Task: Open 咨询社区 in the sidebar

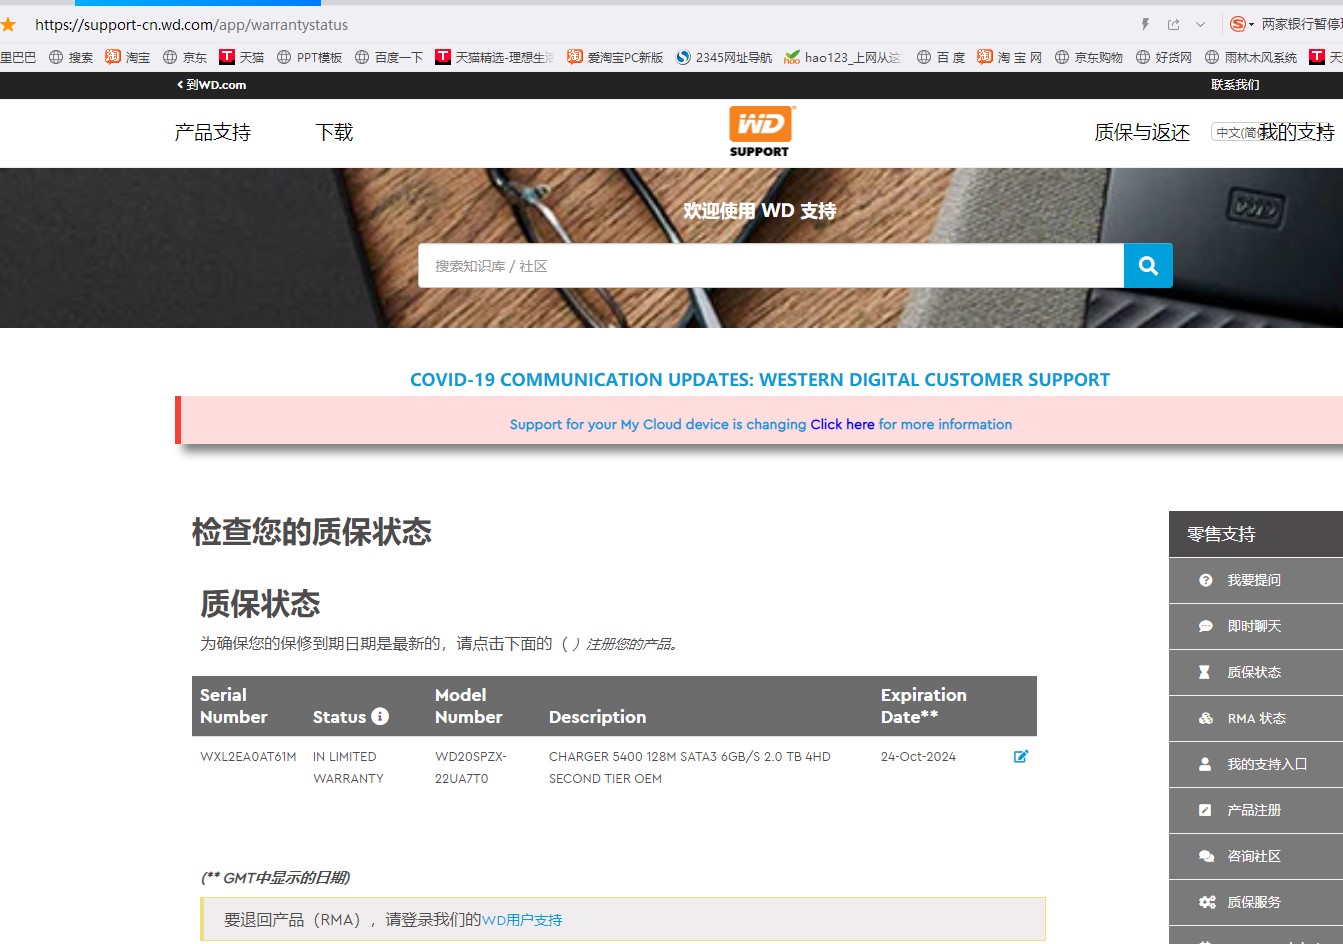Action: pos(1256,856)
